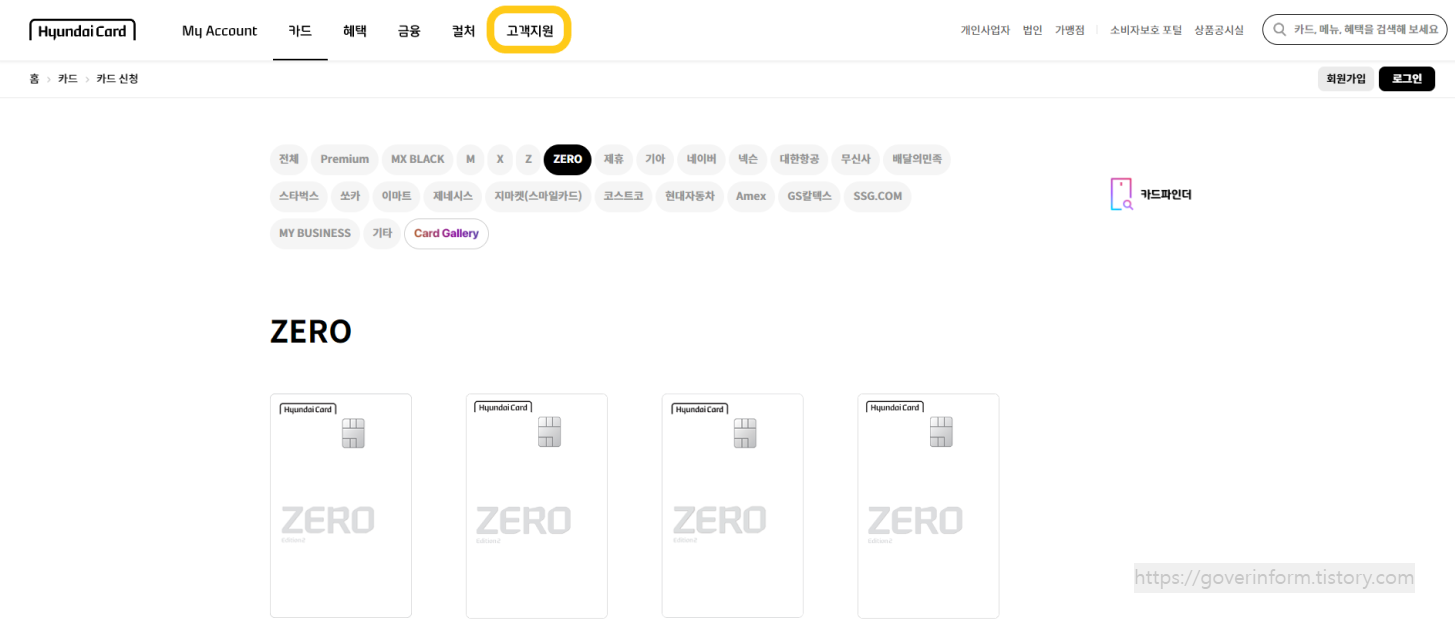The height and width of the screenshot is (633, 1455).
Task: Select the 배달의민족 filter chip
Action: click(x=917, y=159)
